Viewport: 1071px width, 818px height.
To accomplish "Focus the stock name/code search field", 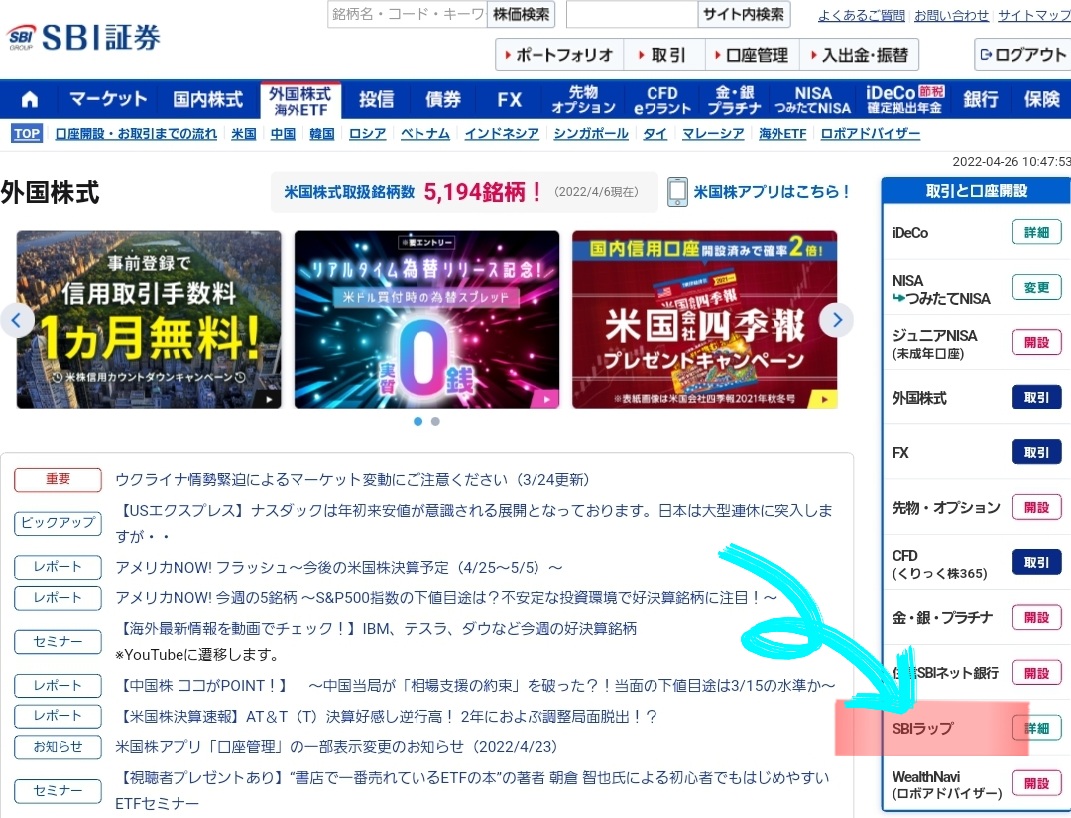I will point(407,14).
